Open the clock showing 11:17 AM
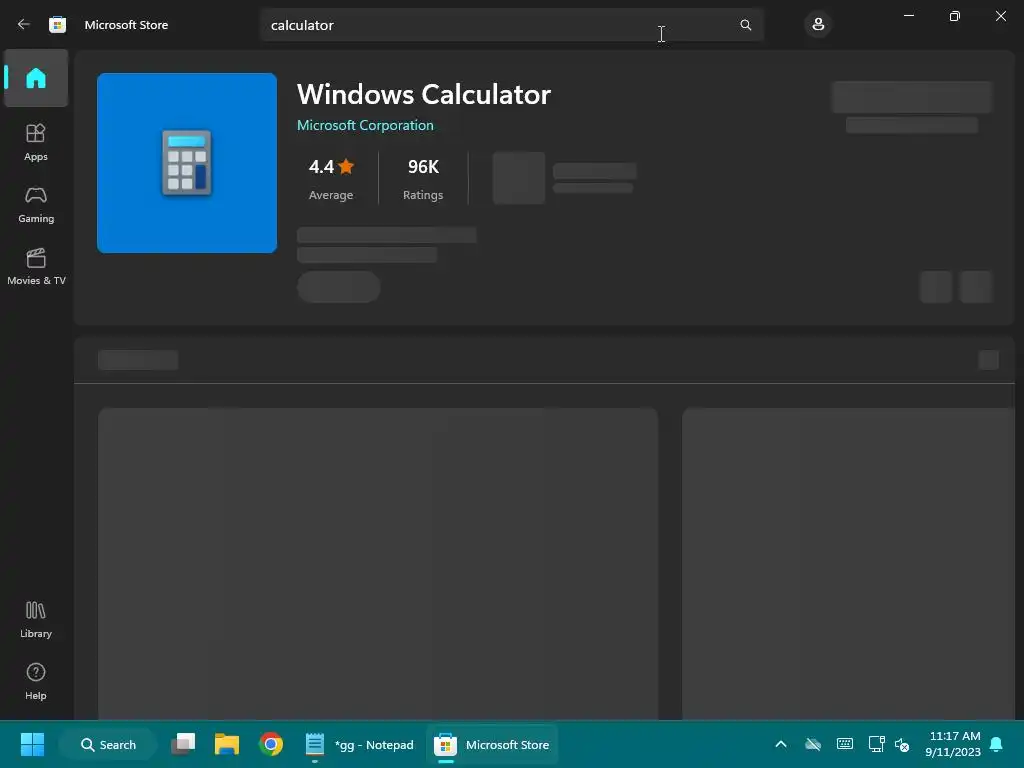1024x768 pixels. 953,744
